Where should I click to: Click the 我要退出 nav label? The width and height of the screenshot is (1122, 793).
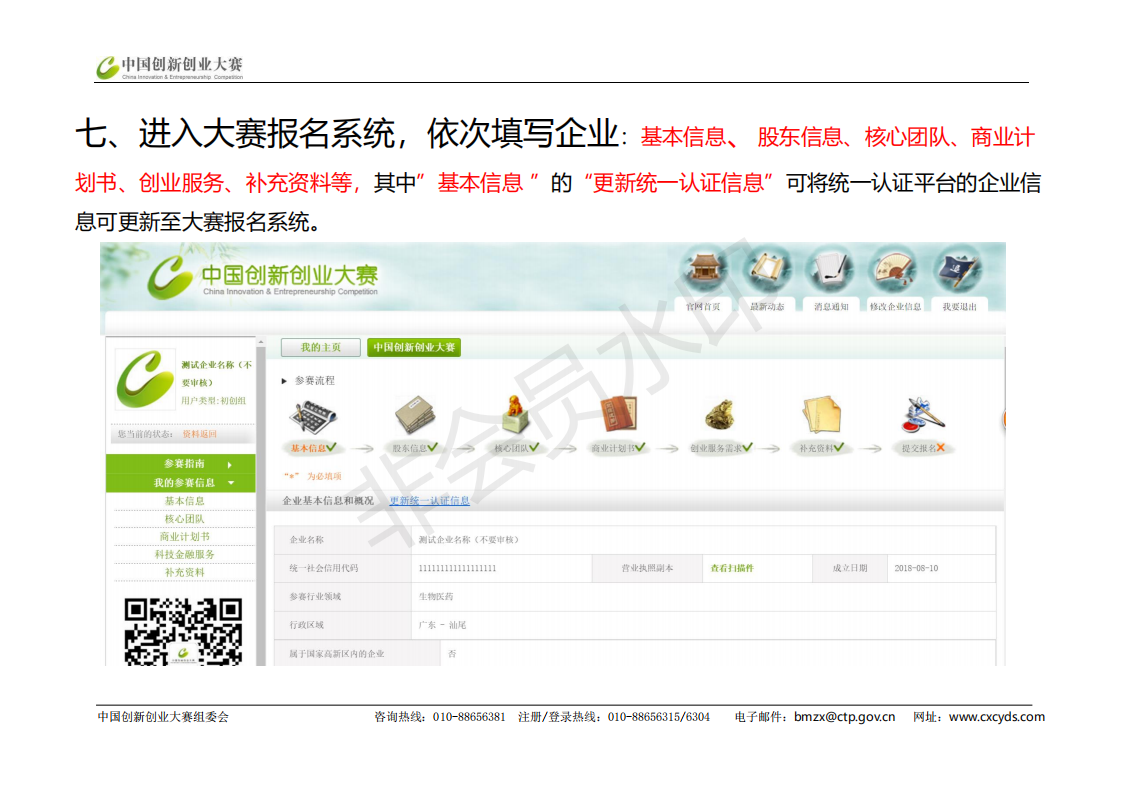click(960, 306)
